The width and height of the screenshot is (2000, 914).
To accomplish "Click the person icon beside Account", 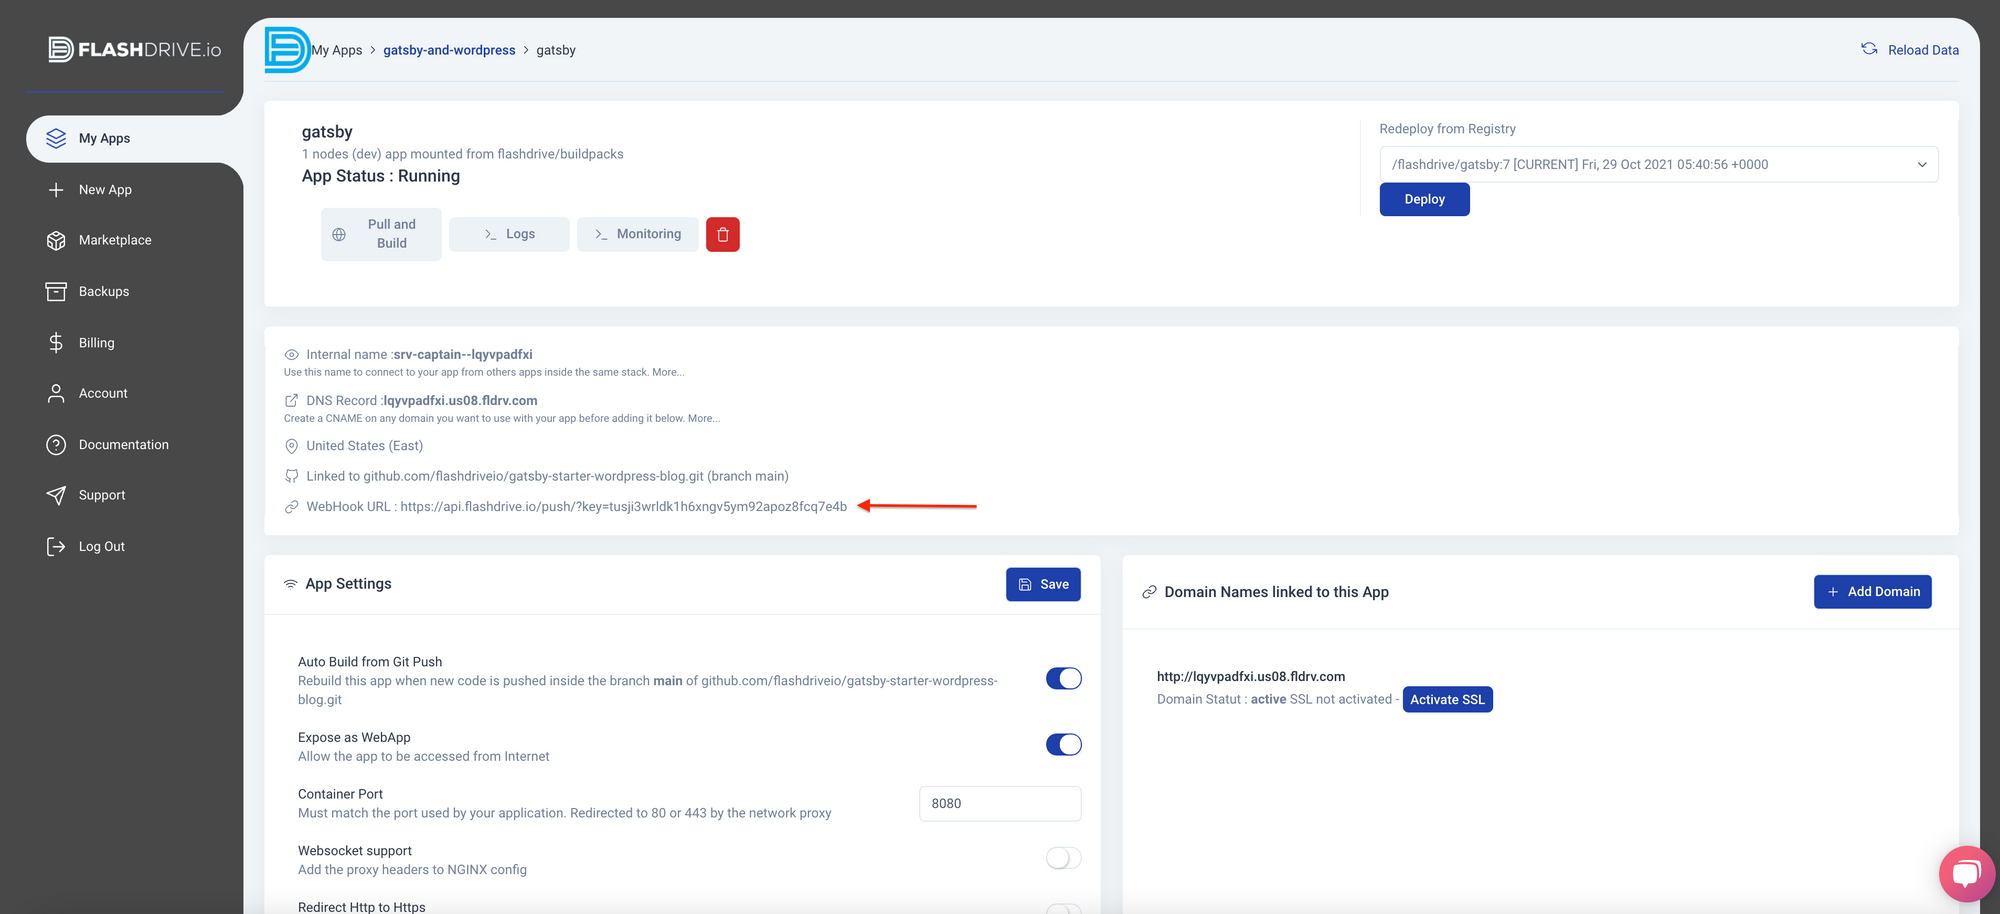I will pyautogui.click(x=56, y=394).
